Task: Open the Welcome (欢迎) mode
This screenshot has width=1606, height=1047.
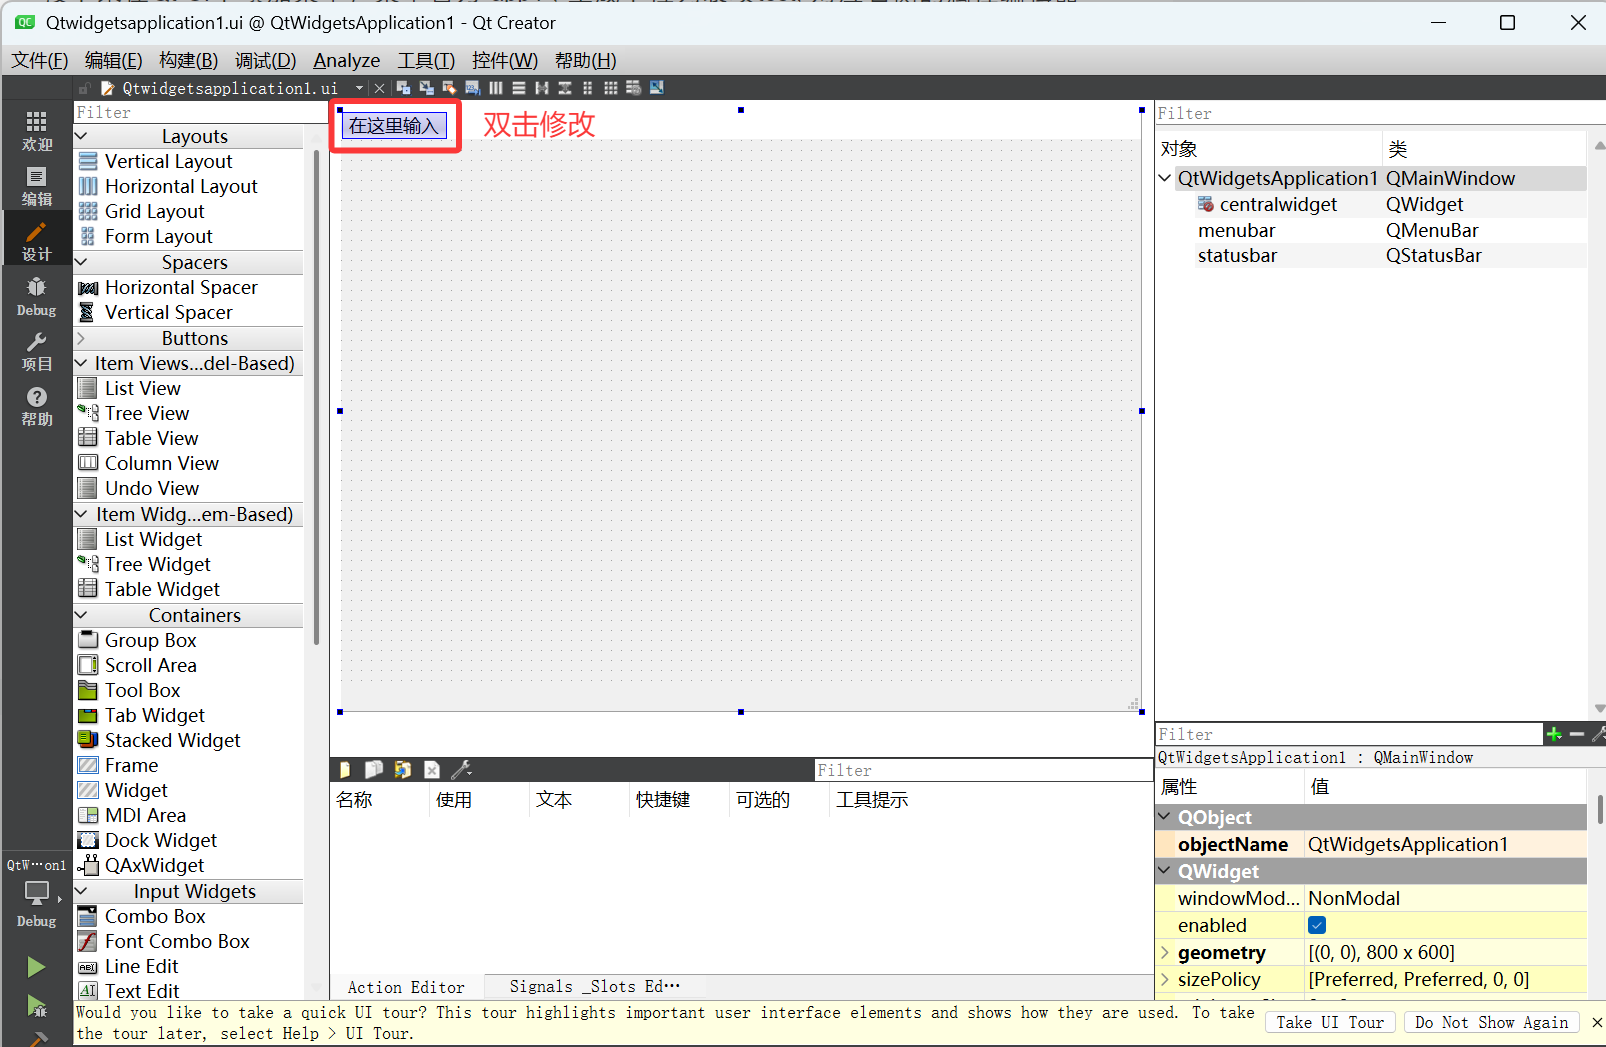Action: (37, 131)
